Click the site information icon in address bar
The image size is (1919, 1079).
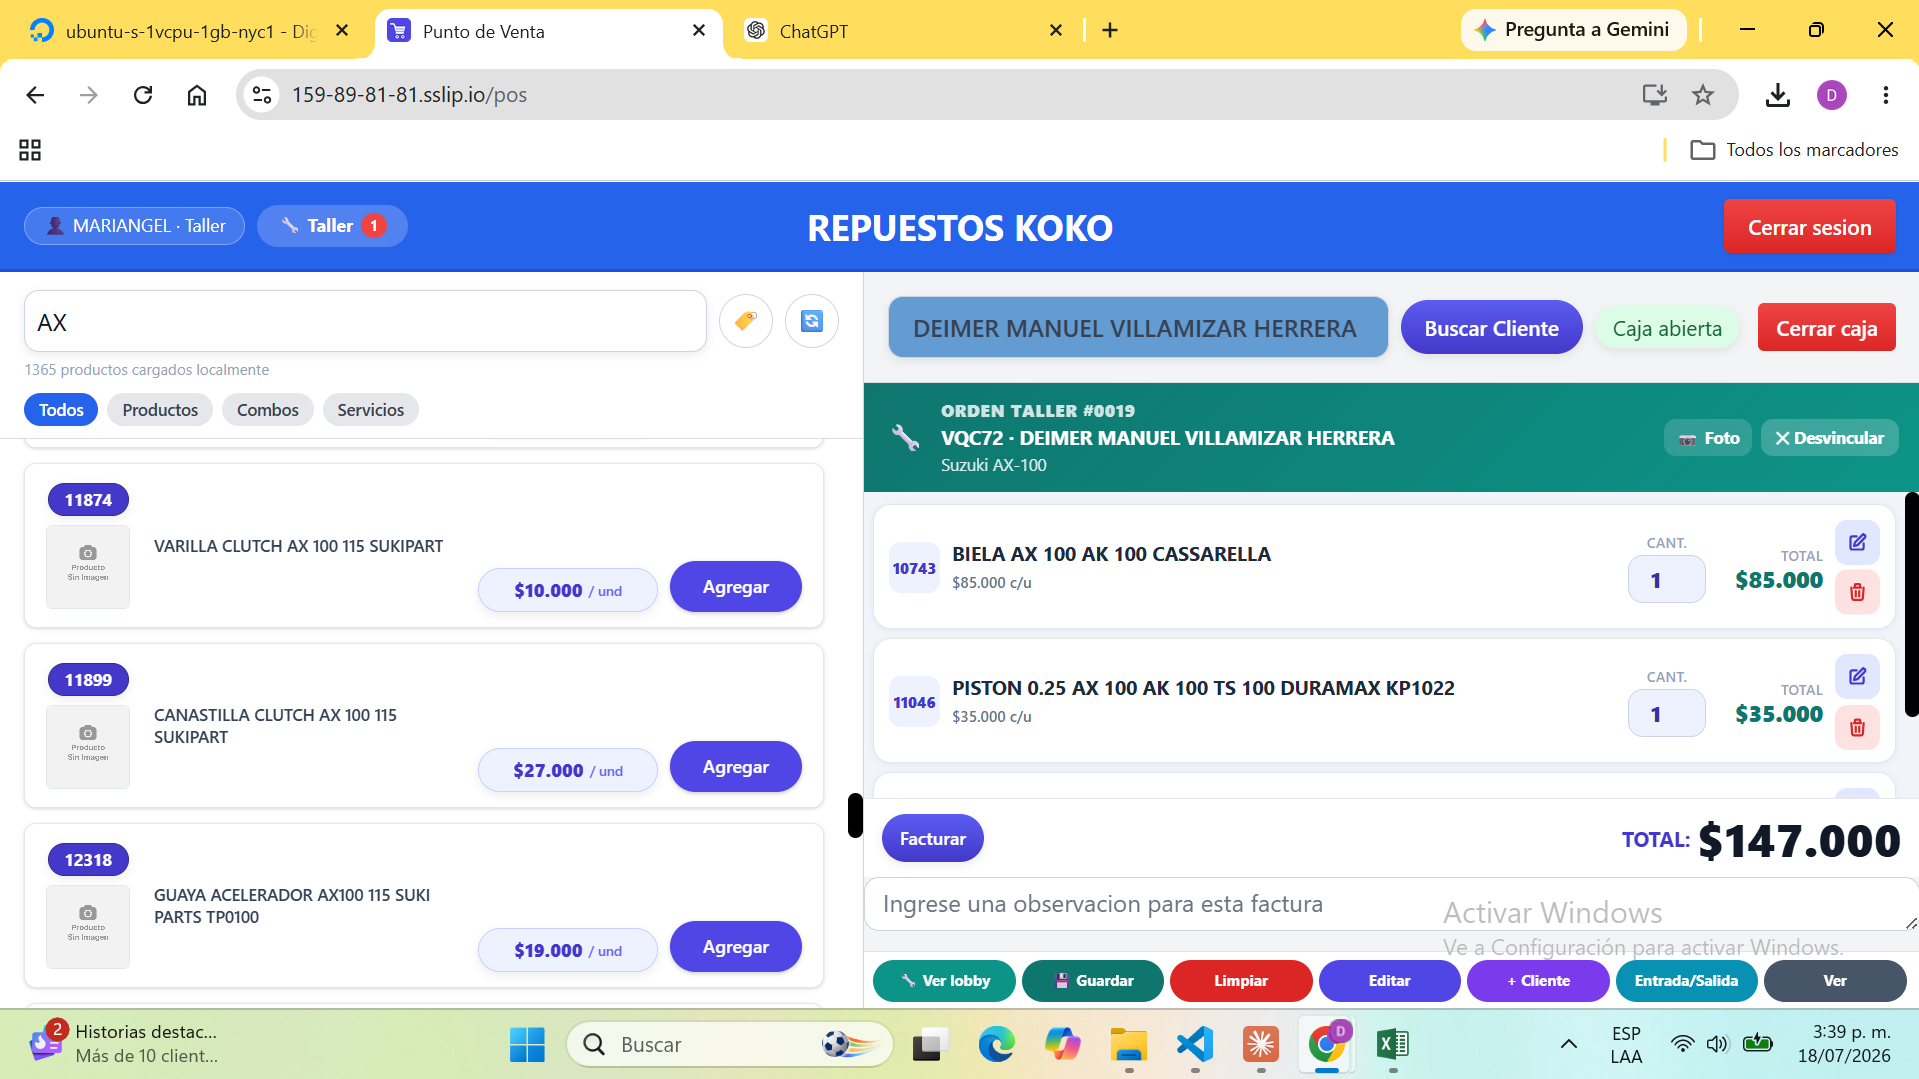coord(262,95)
